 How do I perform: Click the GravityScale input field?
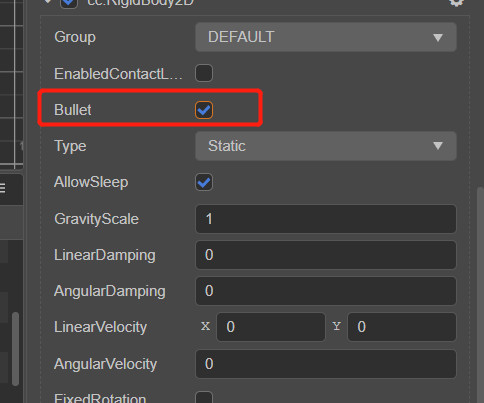pyautogui.click(x=326, y=219)
